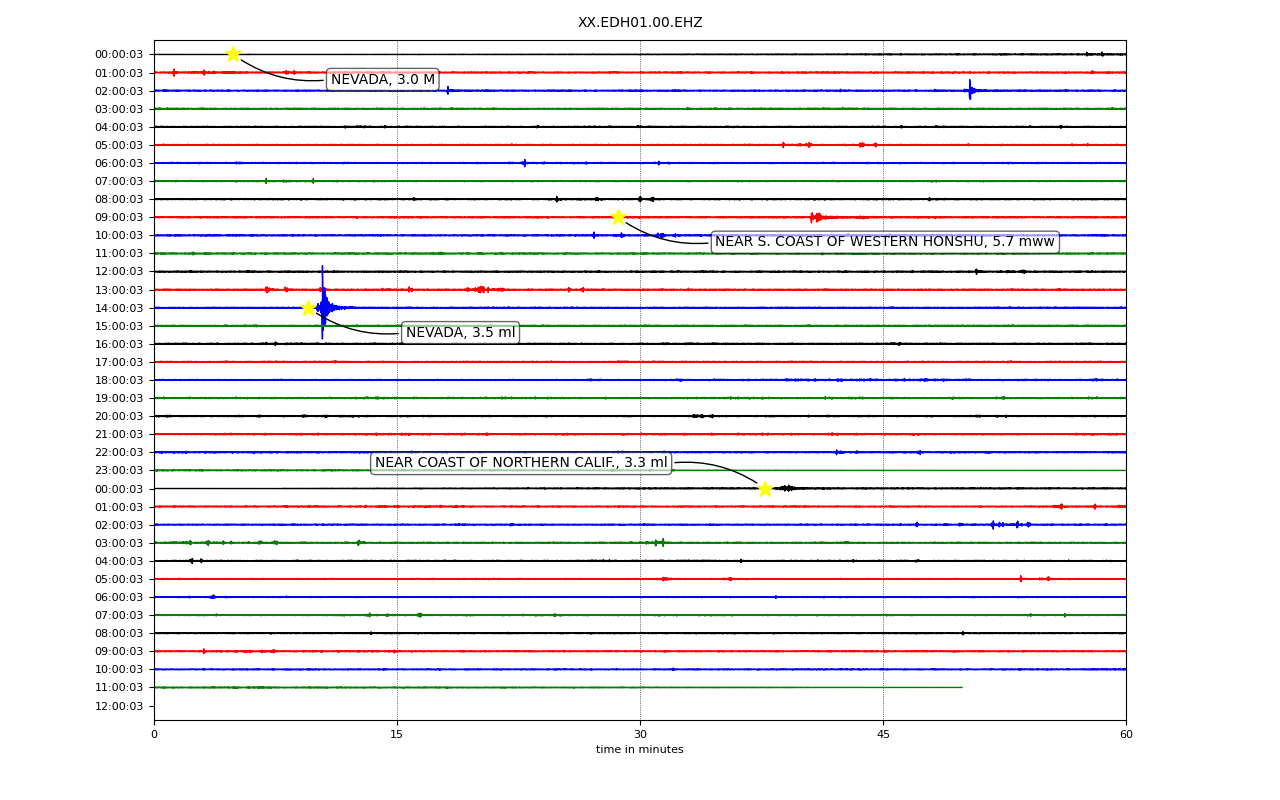Click the 15 minute tick label on x-axis
The image size is (1280, 800).
[397, 735]
